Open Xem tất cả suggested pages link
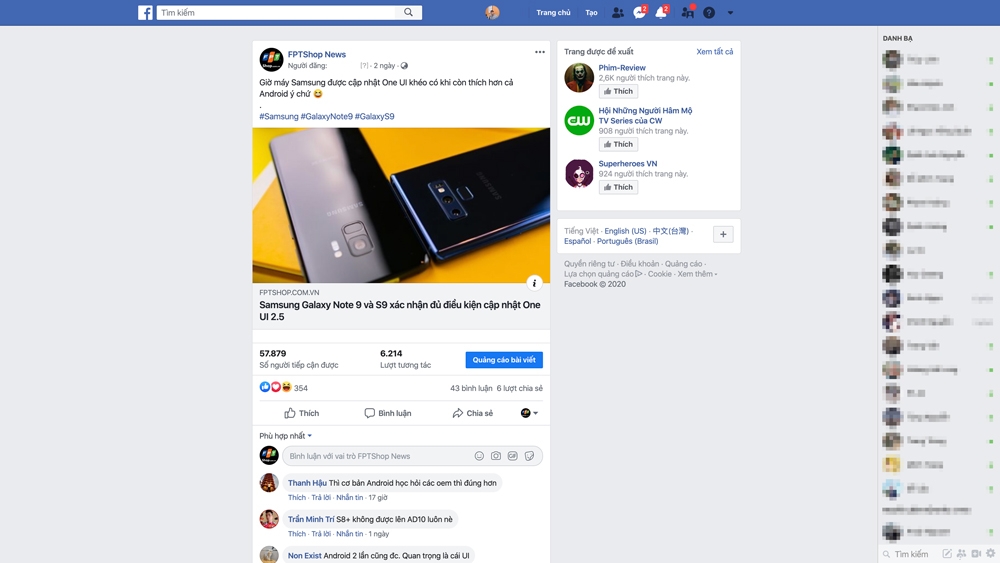This screenshot has height=563, width=1000. (714, 52)
